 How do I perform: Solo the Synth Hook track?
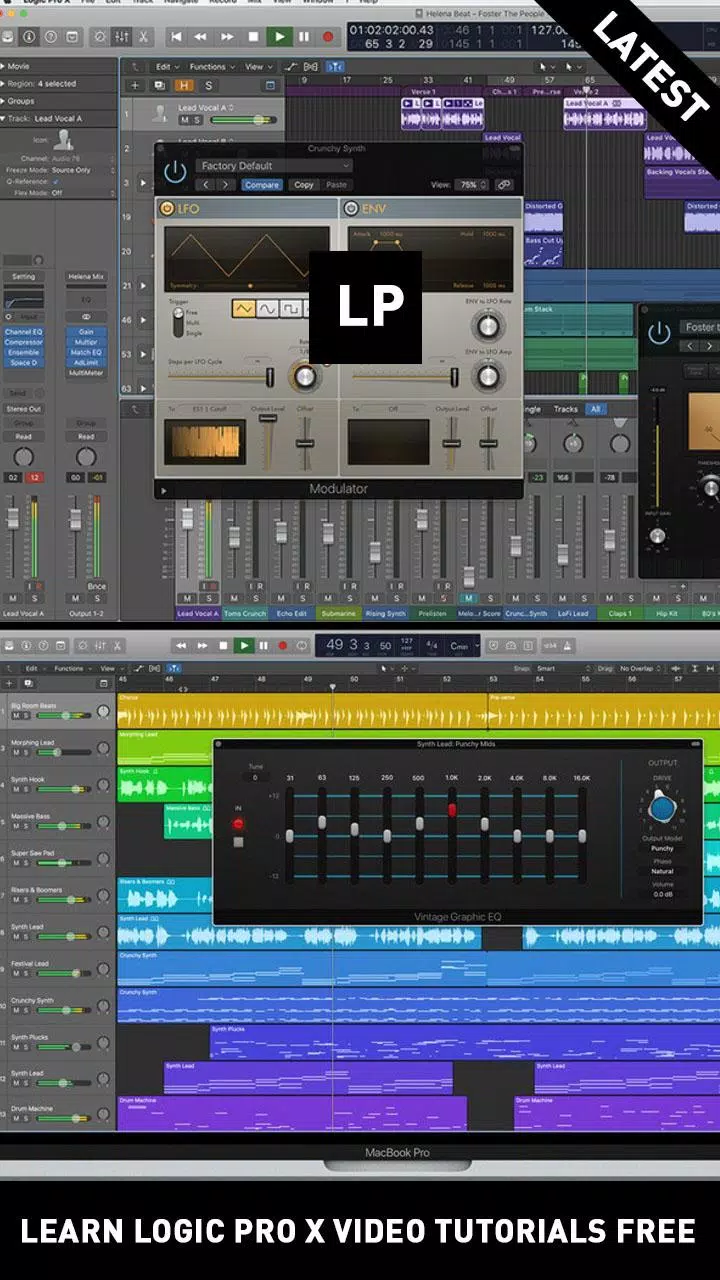point(27,790)
